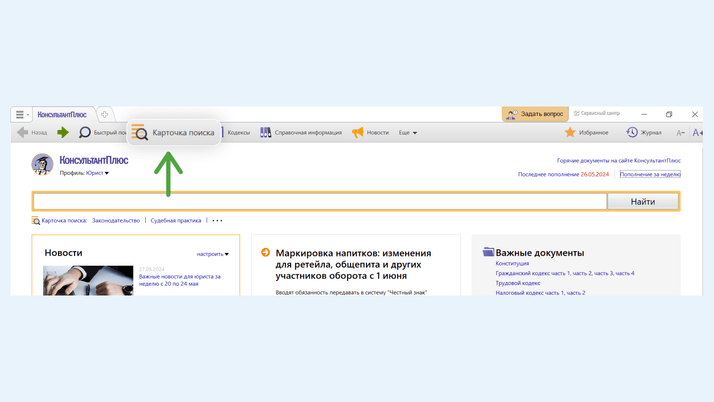This screenshot has height=402, width=714.
Task: Open Законодательство search card link
Action: pos(116,220)
